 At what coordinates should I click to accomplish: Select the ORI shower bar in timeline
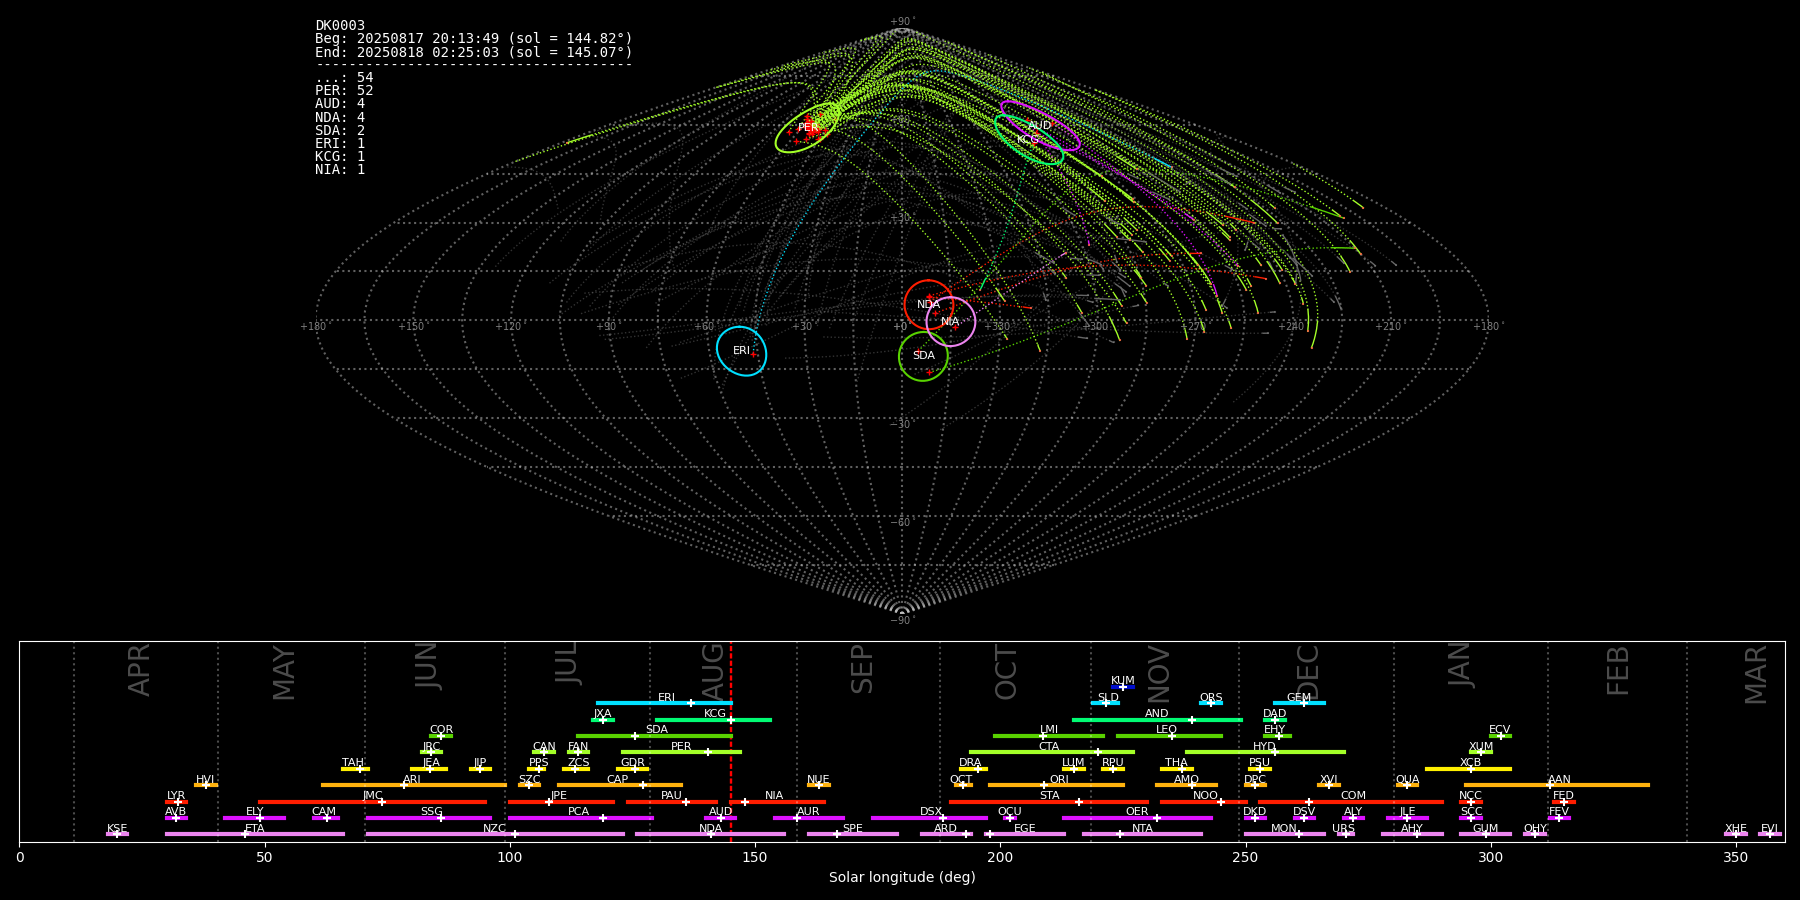click(x=1056, y=785)
